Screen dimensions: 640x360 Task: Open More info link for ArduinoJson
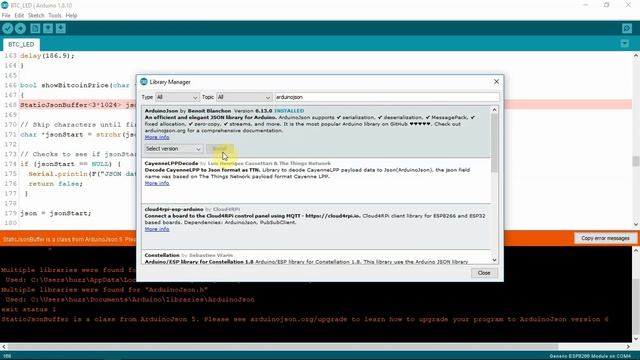pos(157,138)
